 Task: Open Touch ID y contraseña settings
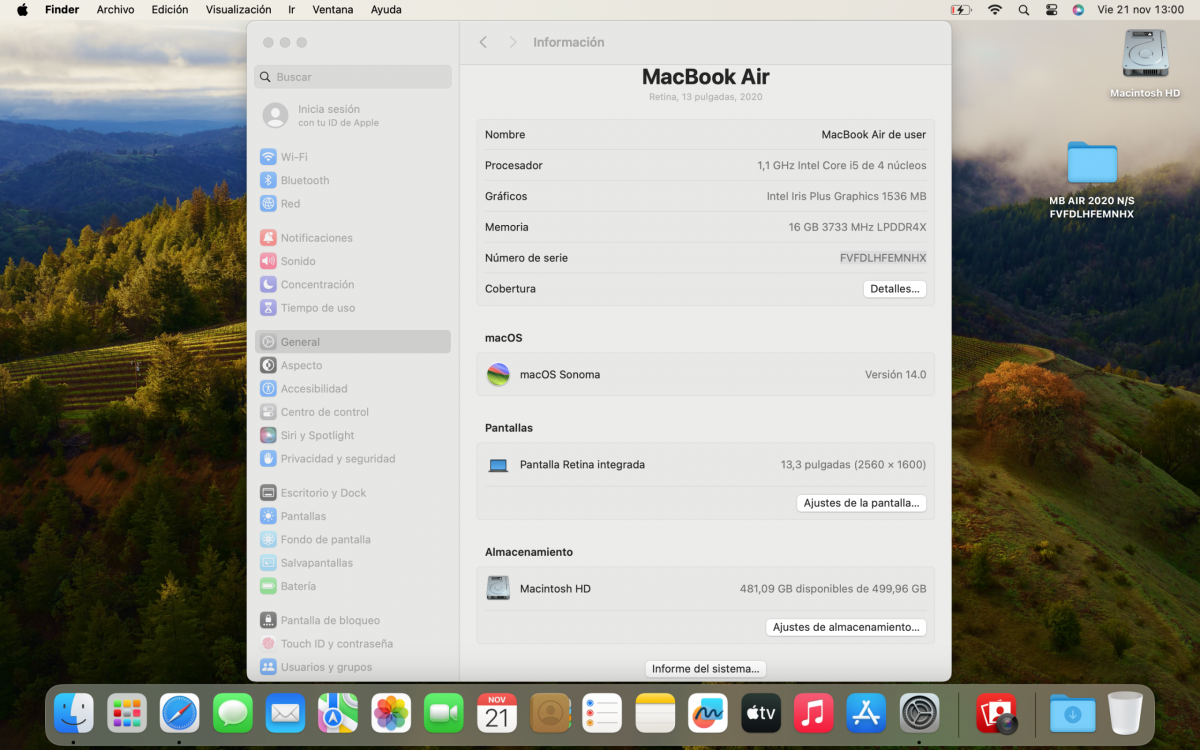click(x=336, y=644)
